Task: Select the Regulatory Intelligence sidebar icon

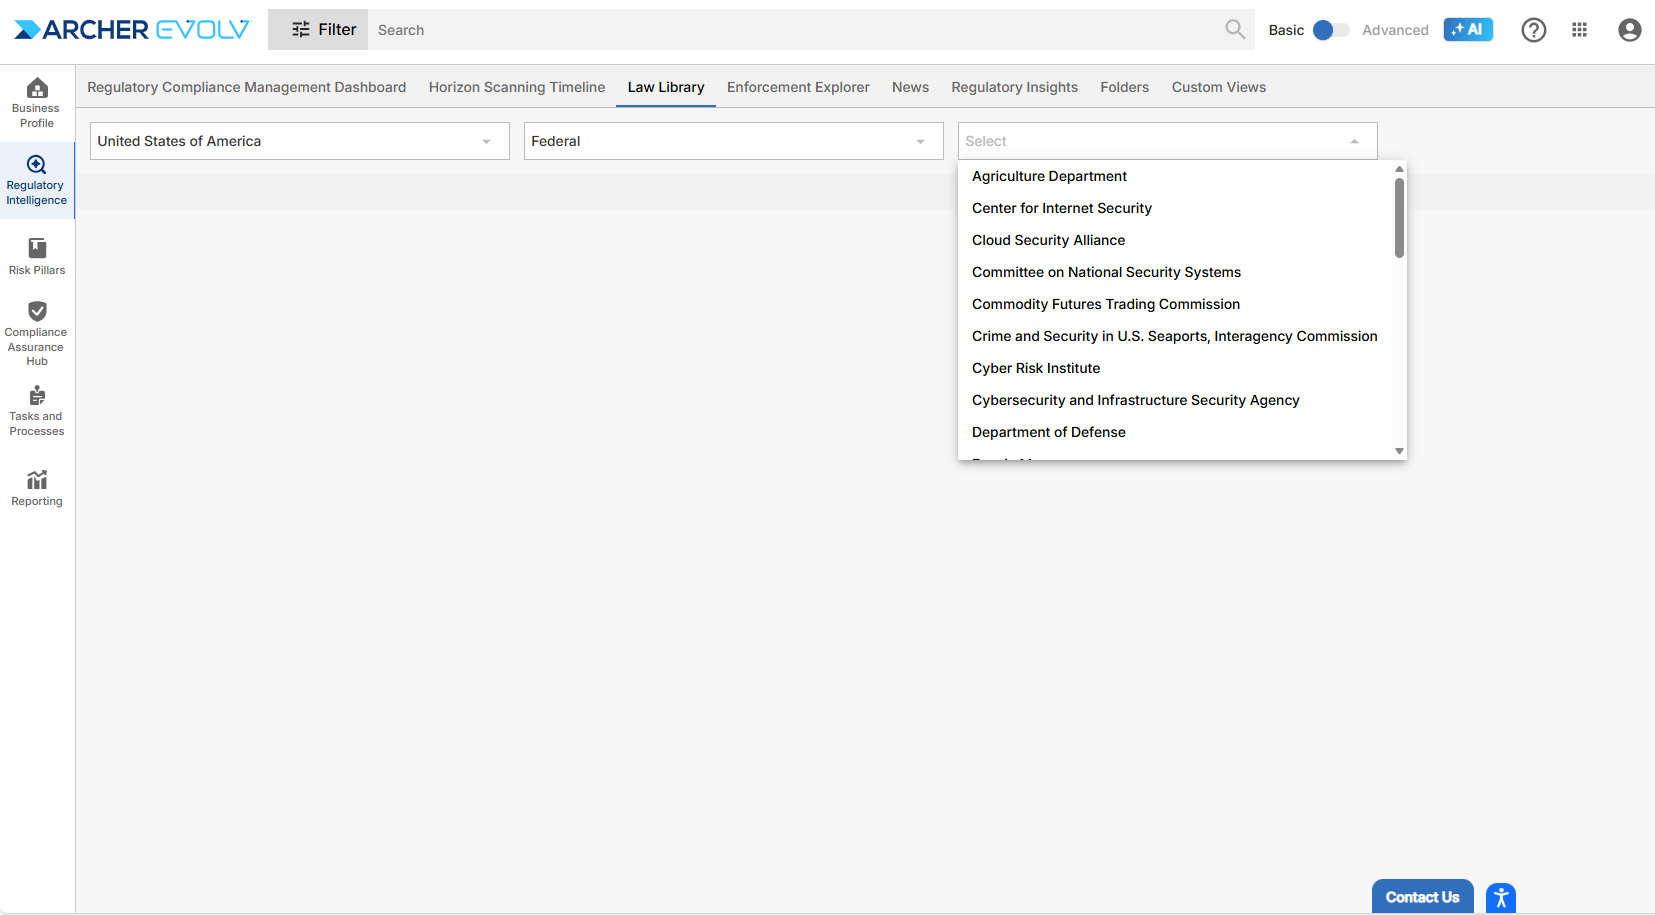Action: pos(37,180)
